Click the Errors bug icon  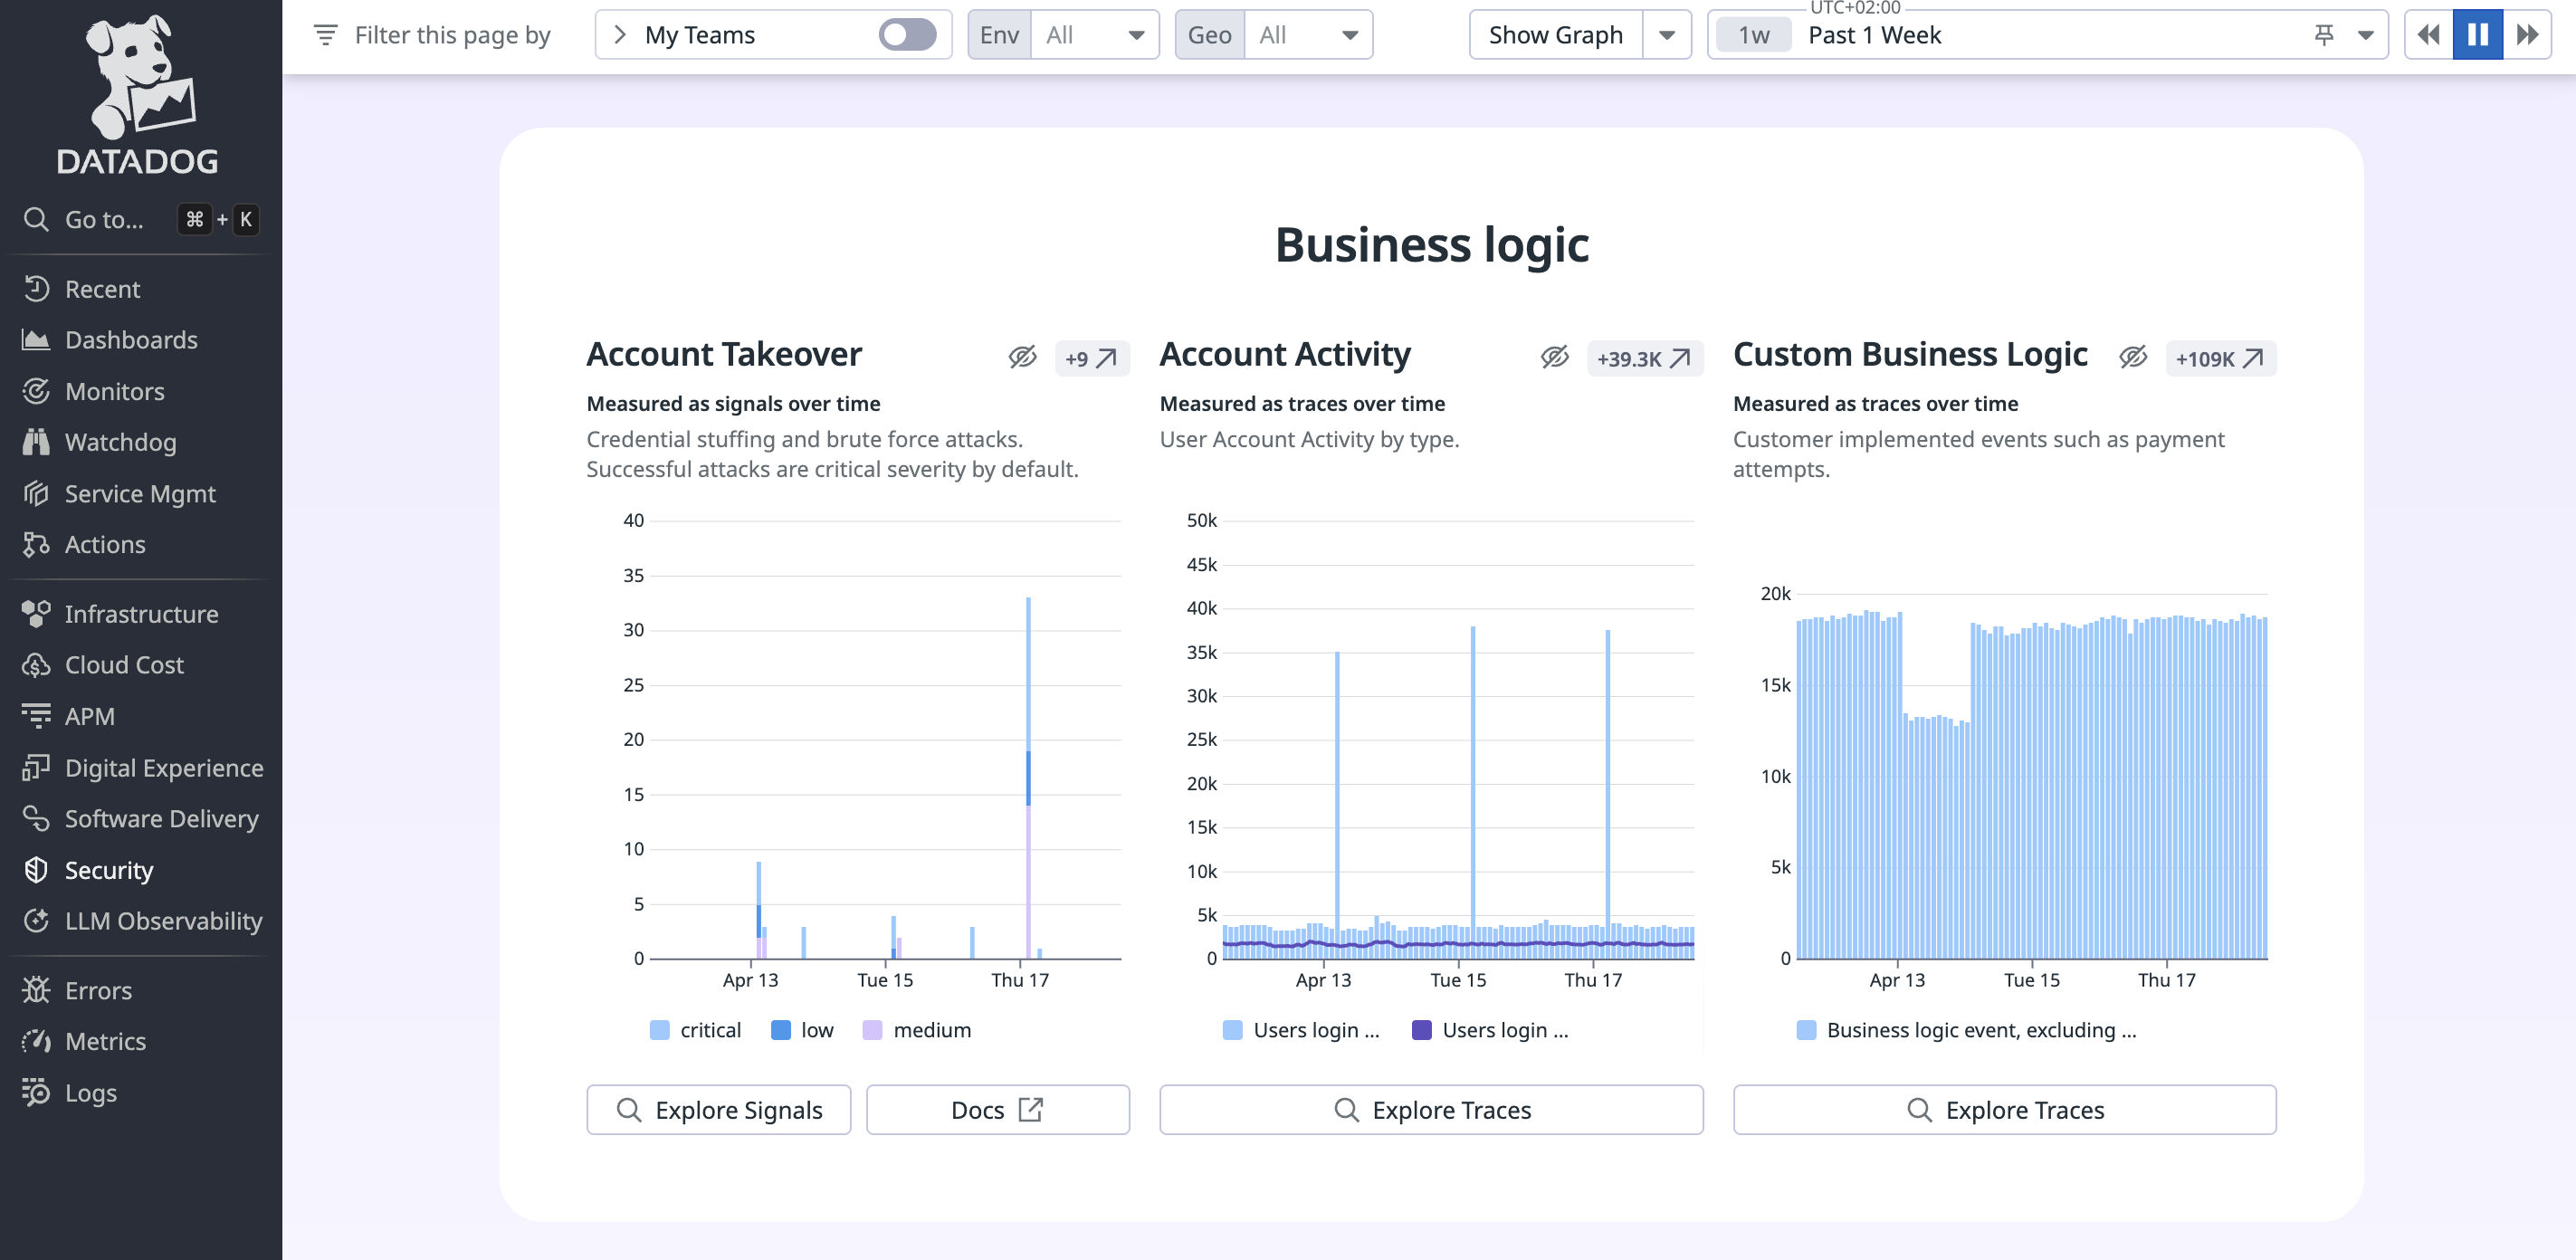click(36, 990)
